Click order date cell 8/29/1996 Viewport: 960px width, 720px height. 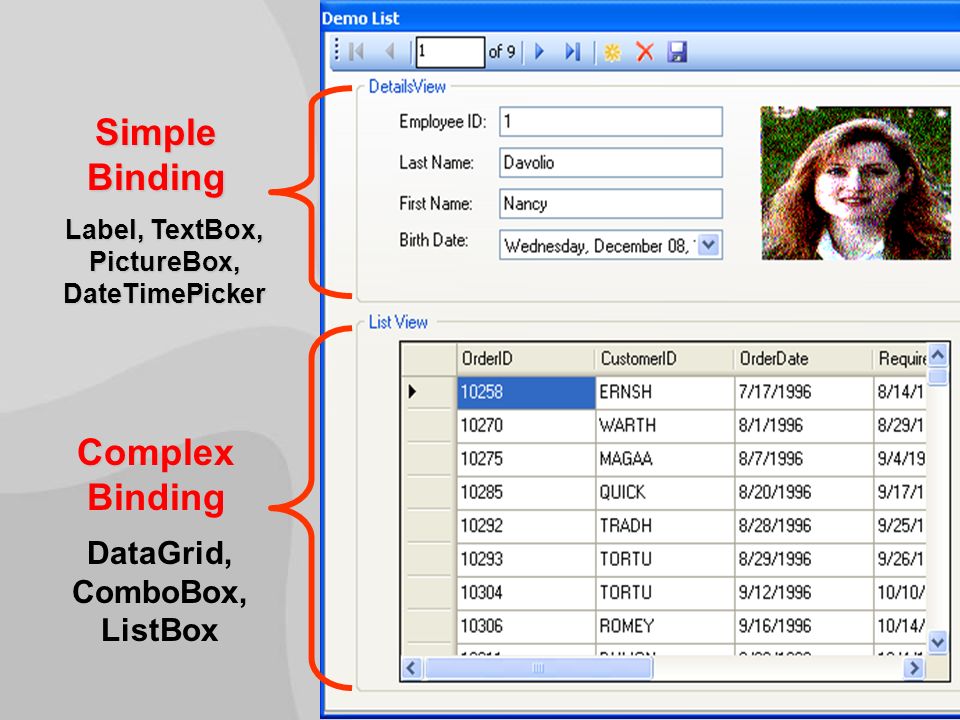pyautogui.click(x=804, y=558)
